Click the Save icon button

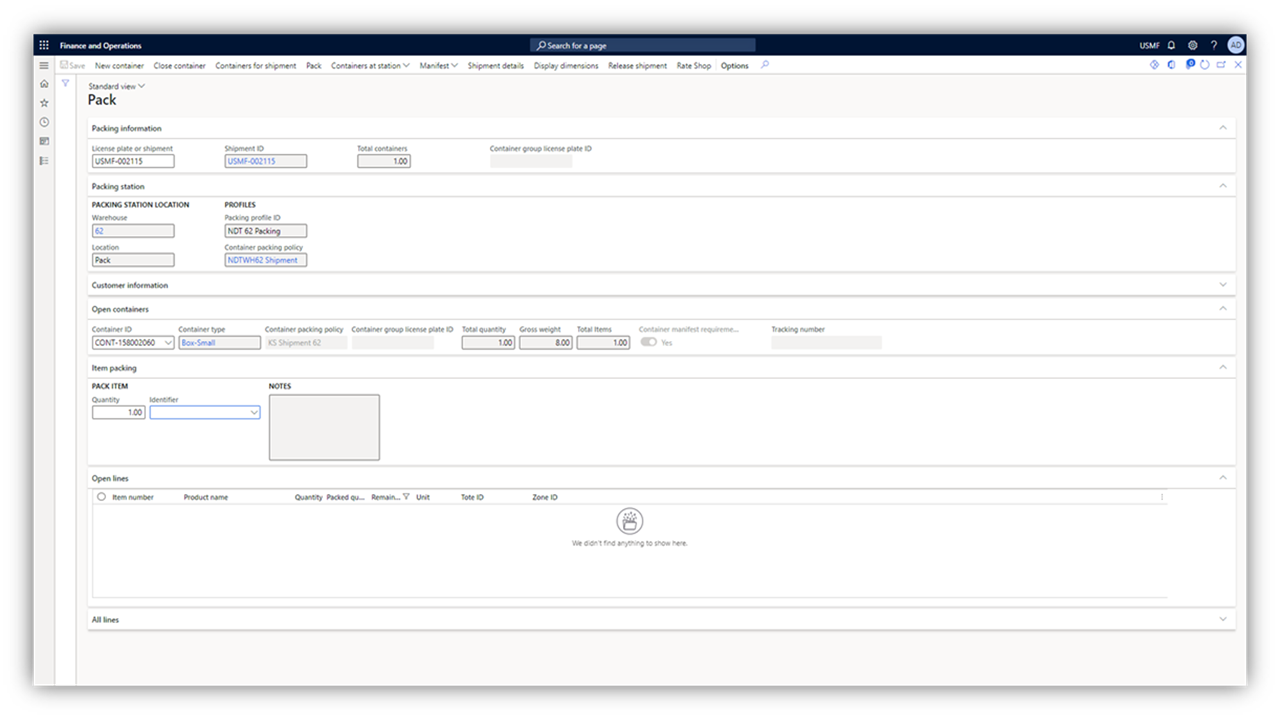pyautogui.click(x=72, y=66)
